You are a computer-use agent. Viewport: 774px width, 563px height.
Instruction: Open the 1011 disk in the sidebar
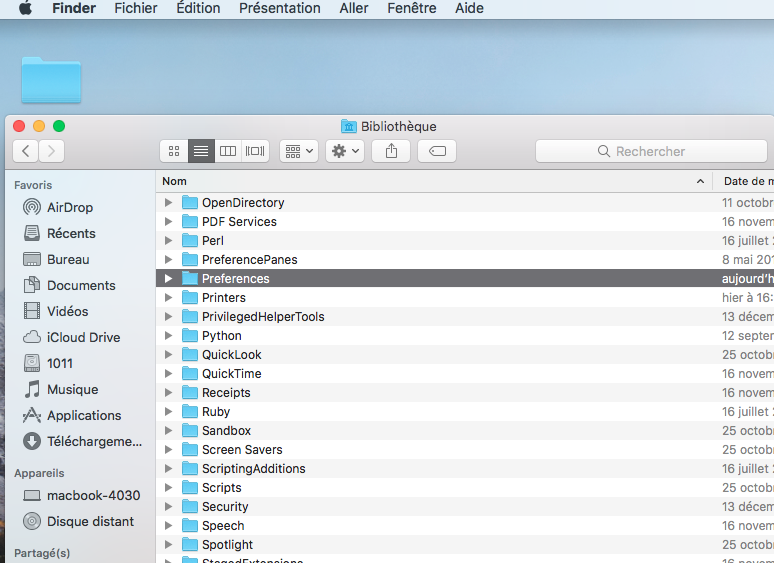pyautogui.click(x=48, y=363)
